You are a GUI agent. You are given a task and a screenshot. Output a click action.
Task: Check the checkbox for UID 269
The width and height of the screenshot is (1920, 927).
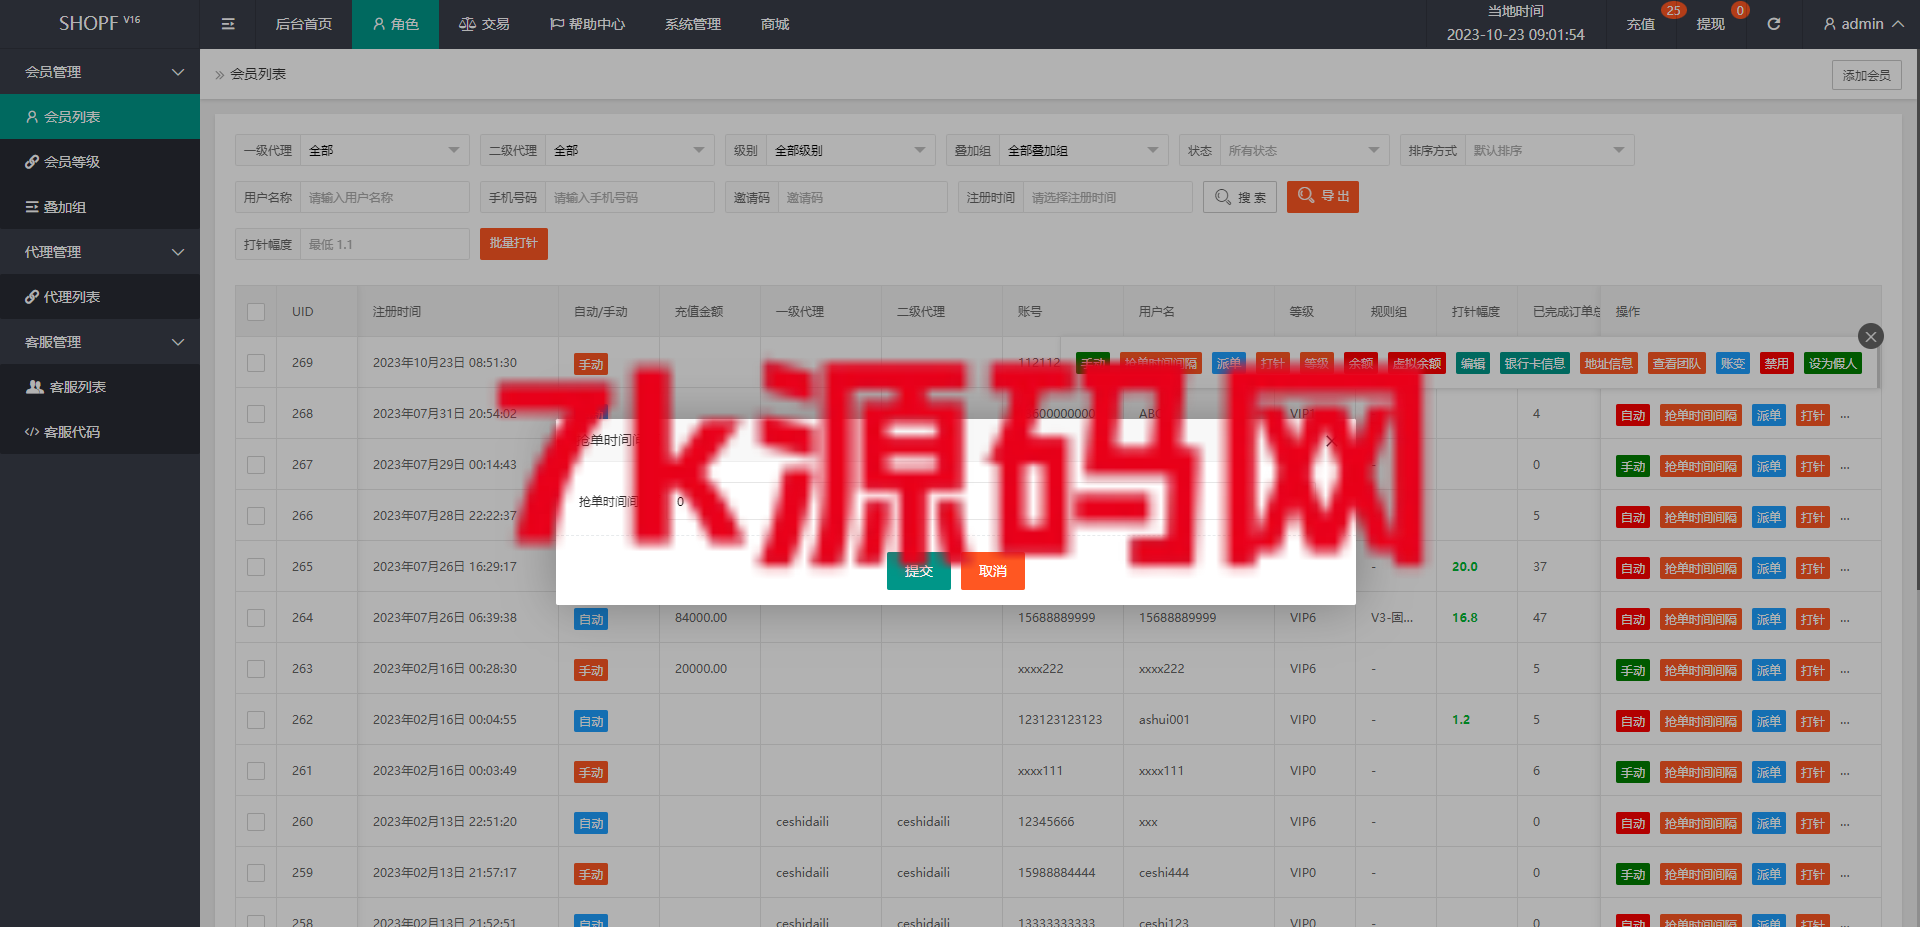coord(256,363)
